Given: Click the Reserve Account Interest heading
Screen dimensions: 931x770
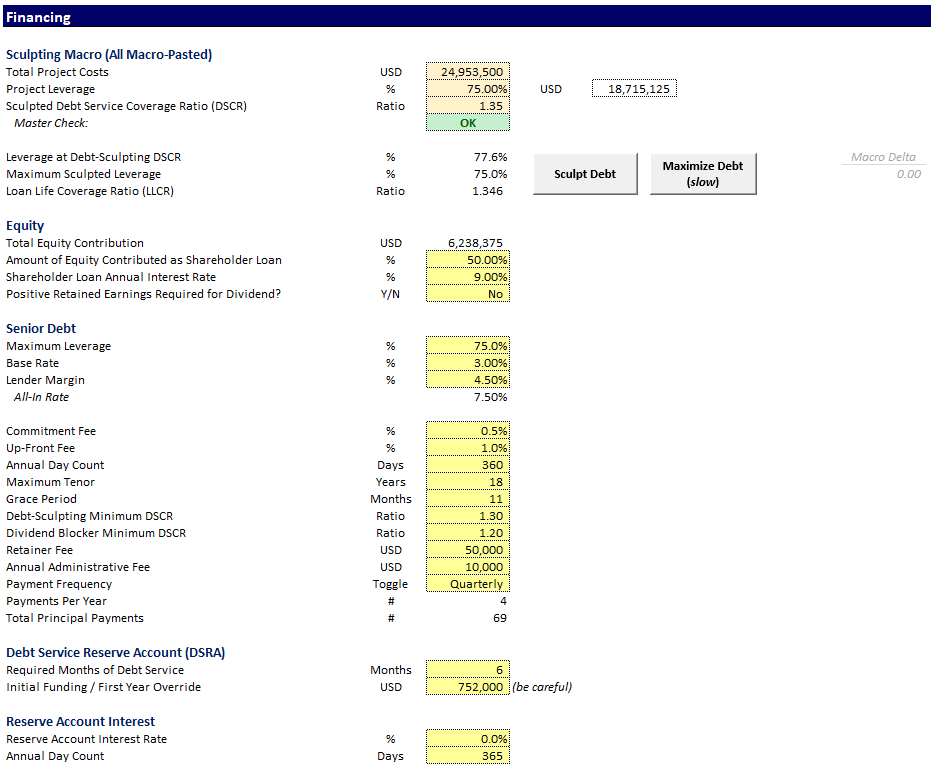Looking at the screenshot, I should pos(80,721).
